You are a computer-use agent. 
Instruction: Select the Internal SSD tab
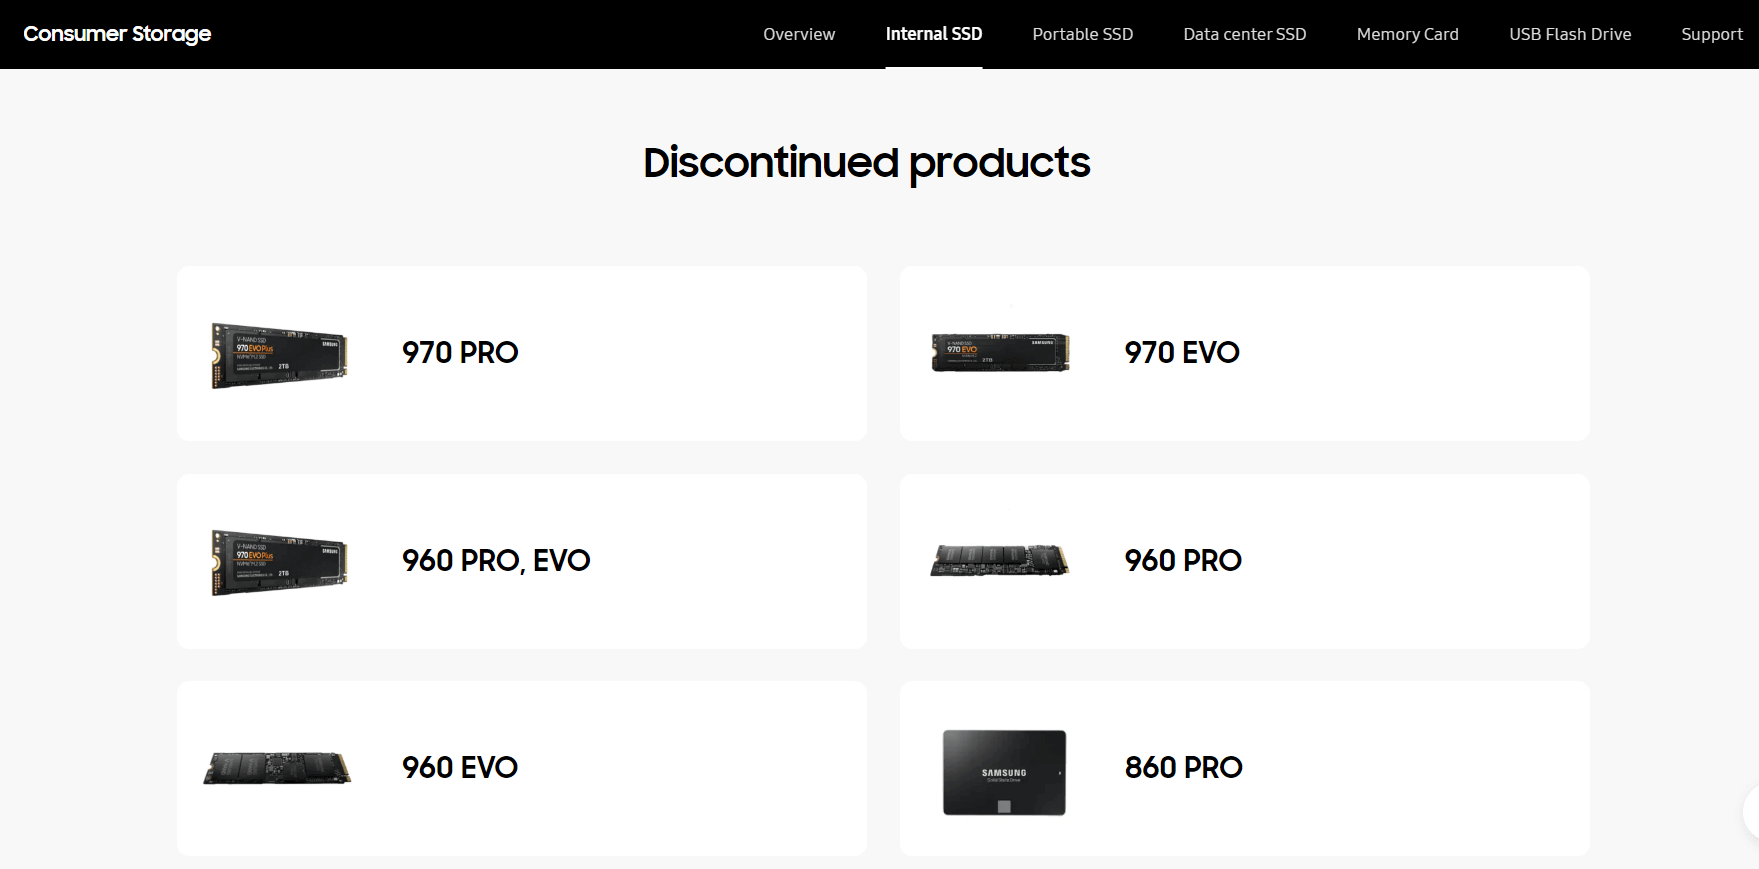pos(933,34)
